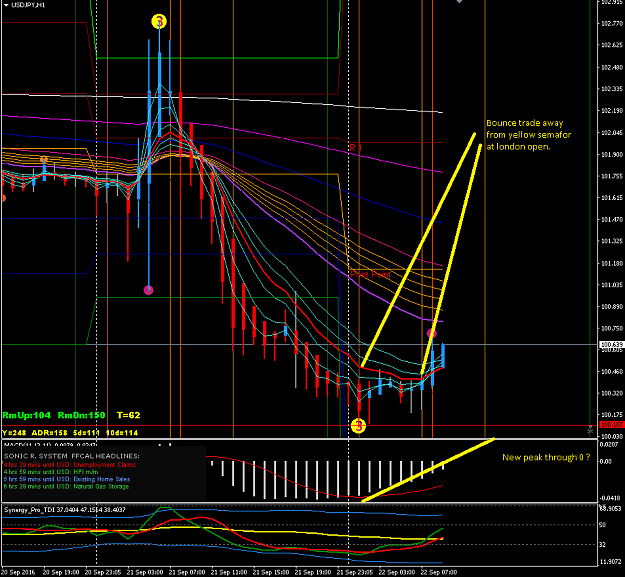
Task: Click 101.470 on the price scale
Action: [612, 220]
